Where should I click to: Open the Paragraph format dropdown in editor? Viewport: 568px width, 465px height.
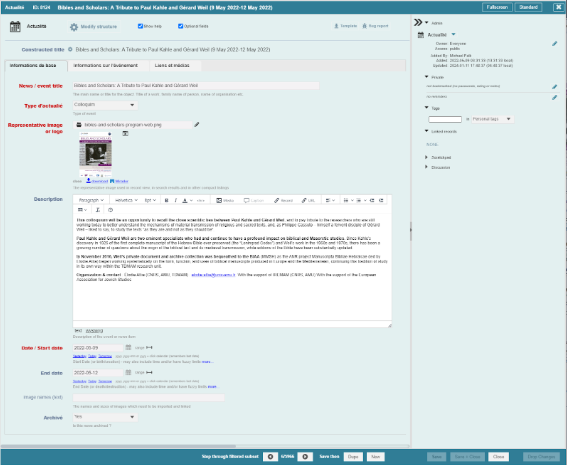[x=91, y=200]
